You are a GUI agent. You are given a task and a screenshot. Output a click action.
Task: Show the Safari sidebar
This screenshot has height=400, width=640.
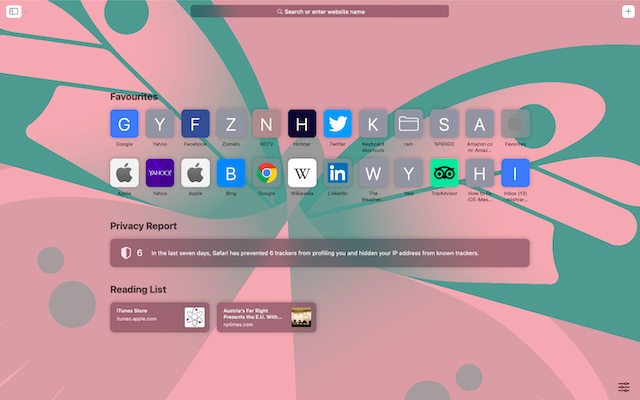(13, 11)
